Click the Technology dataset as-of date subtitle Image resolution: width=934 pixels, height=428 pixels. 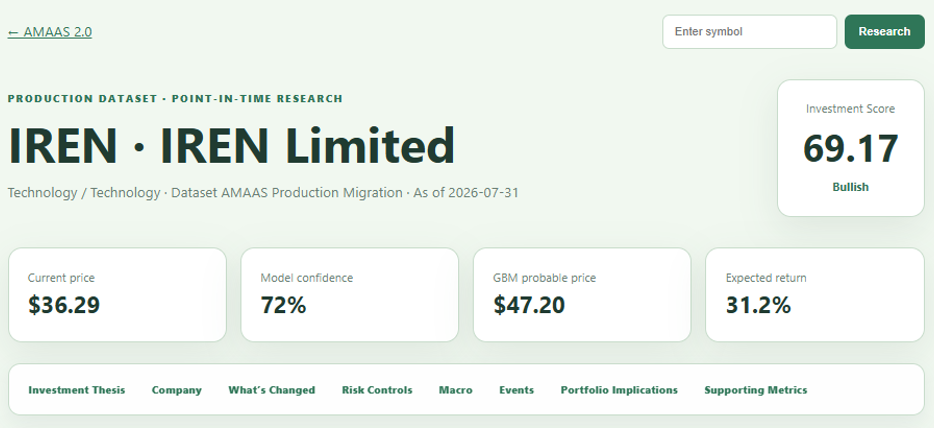point(263,193)
